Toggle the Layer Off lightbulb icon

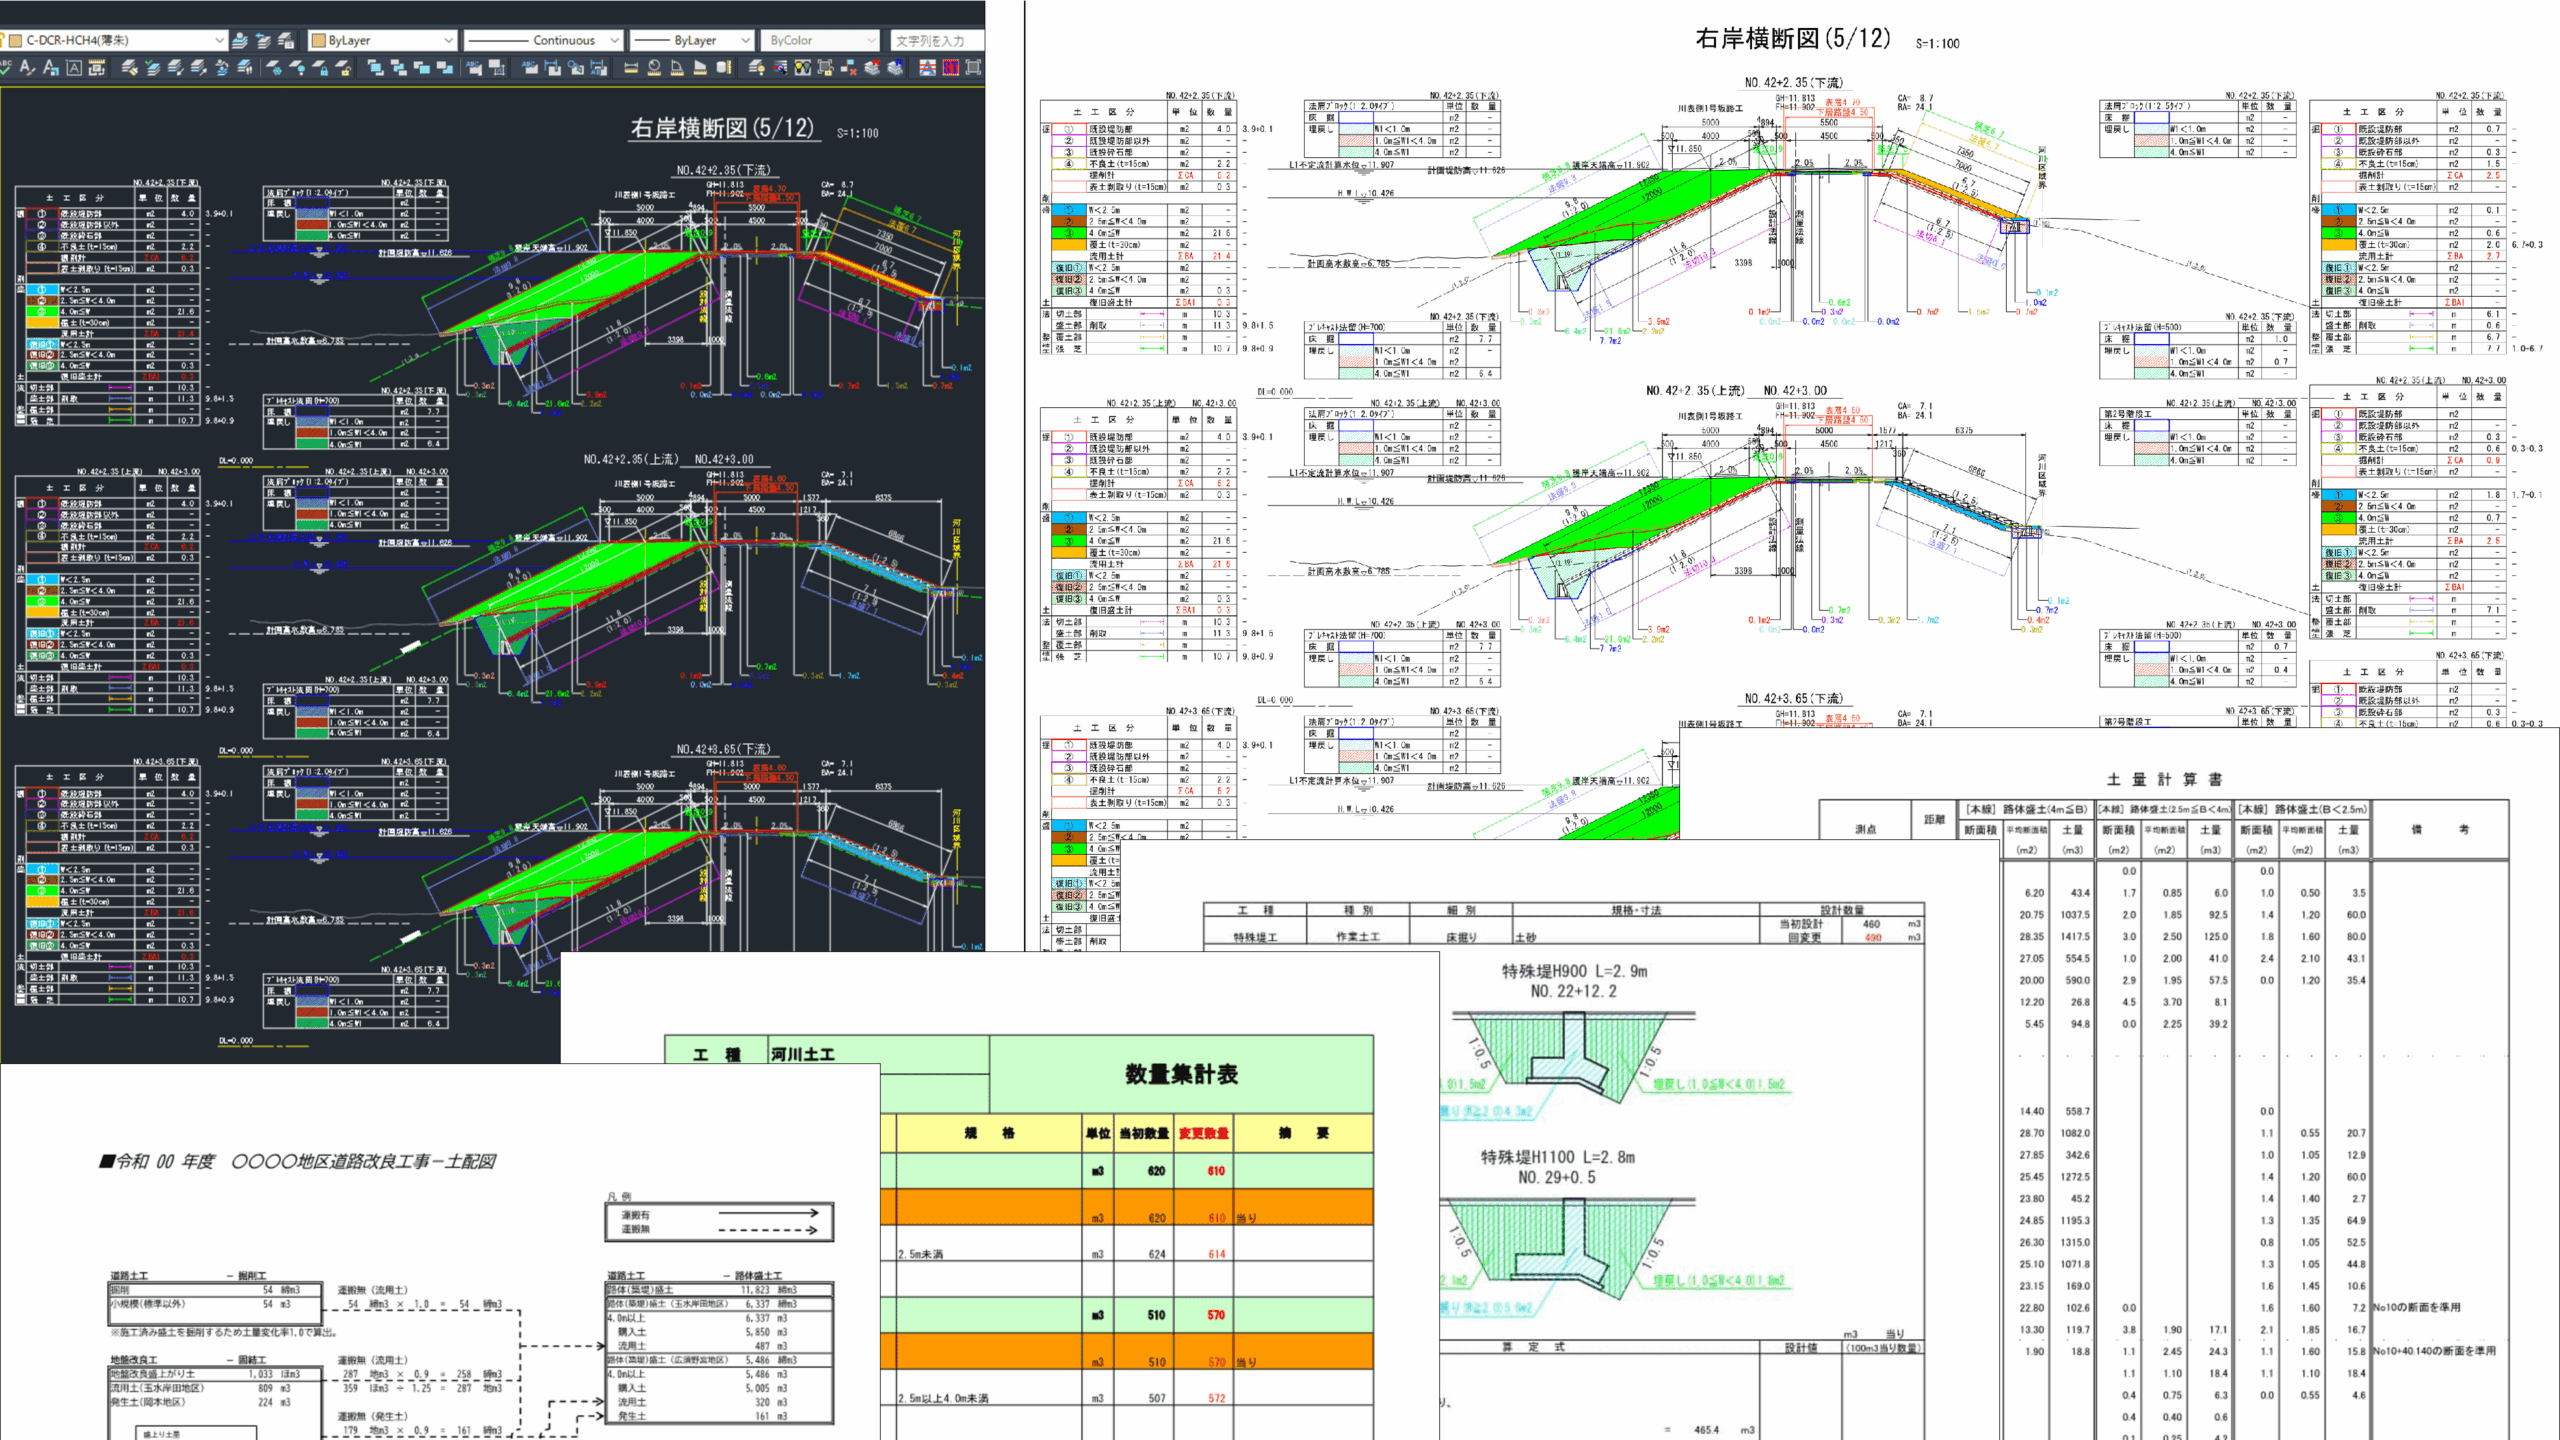298,67
